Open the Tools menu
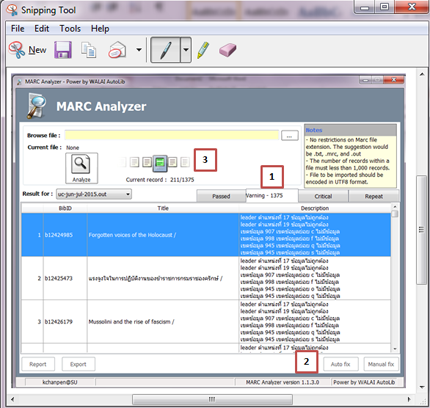 [70, 29]
